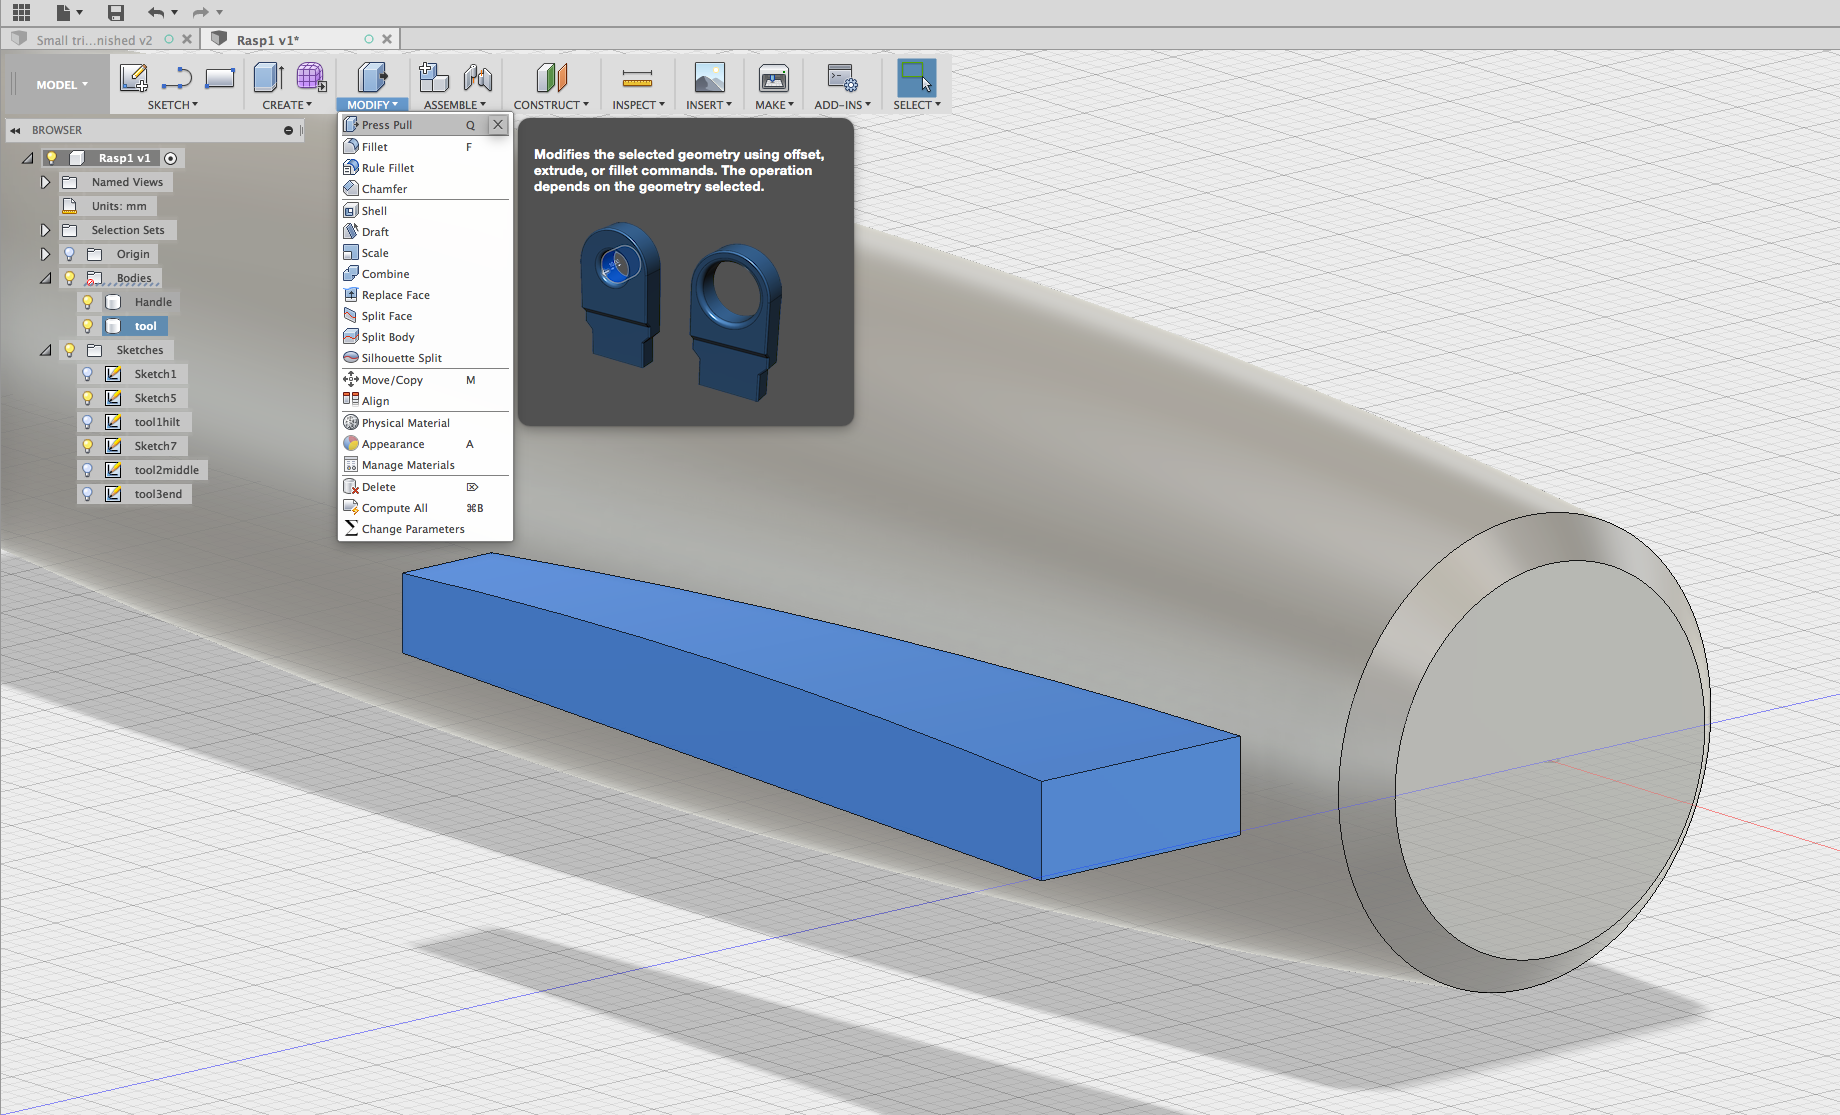Select the Press Pull tool
1840x1115 pixels.
pyautogui.click(x=387, y=124)
